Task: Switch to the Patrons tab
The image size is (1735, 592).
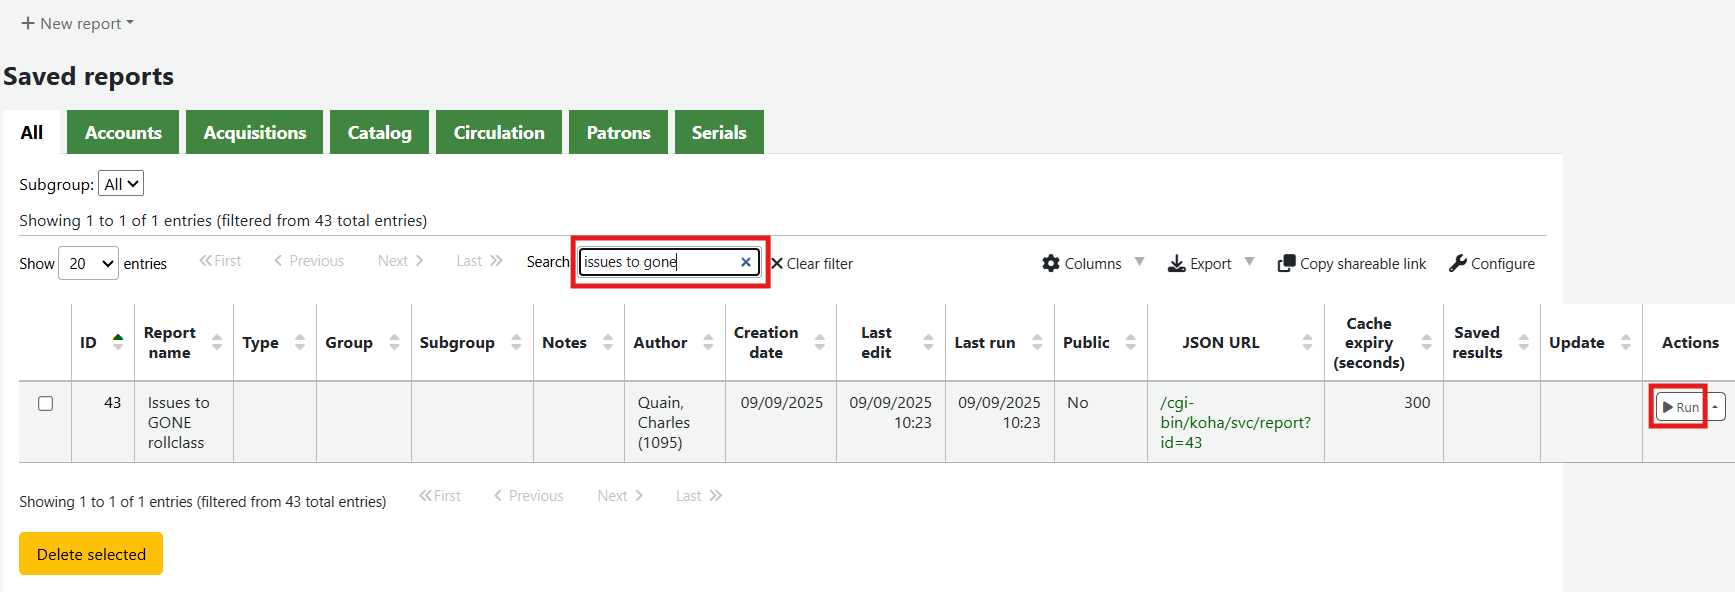Action: [x=618, y=132]
